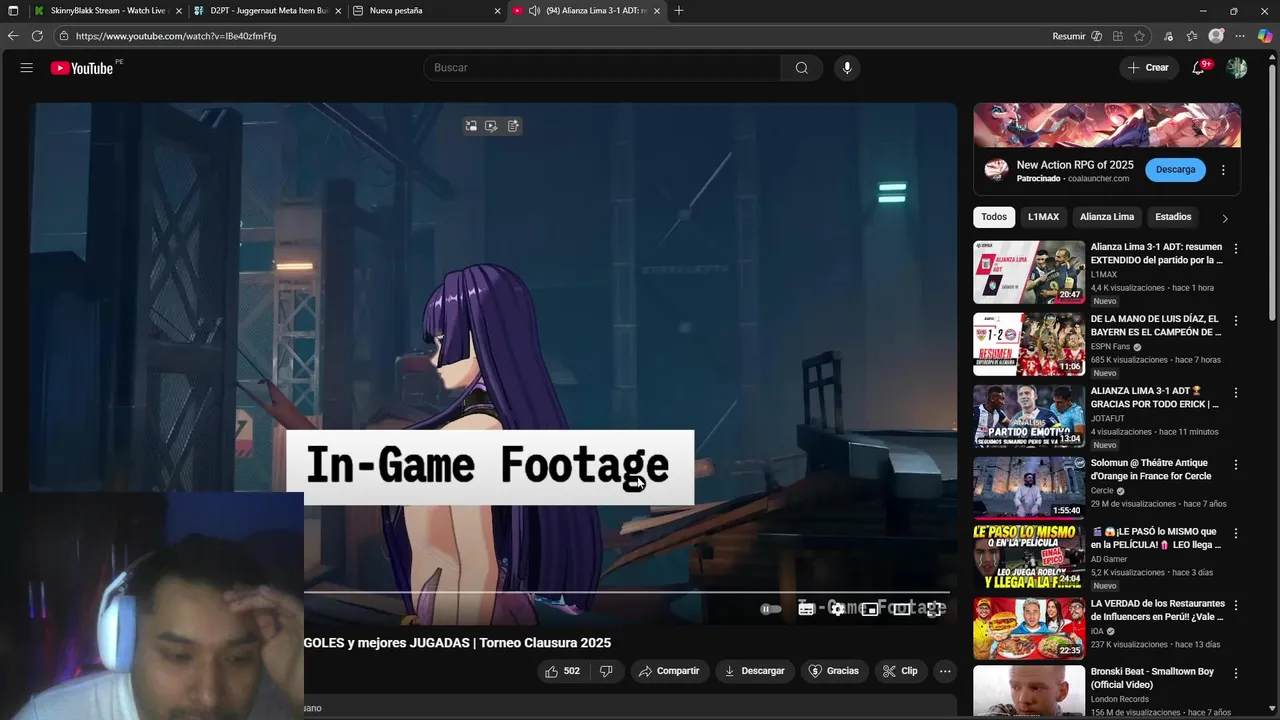Click the Gracias button

click(x=834, y=671)
